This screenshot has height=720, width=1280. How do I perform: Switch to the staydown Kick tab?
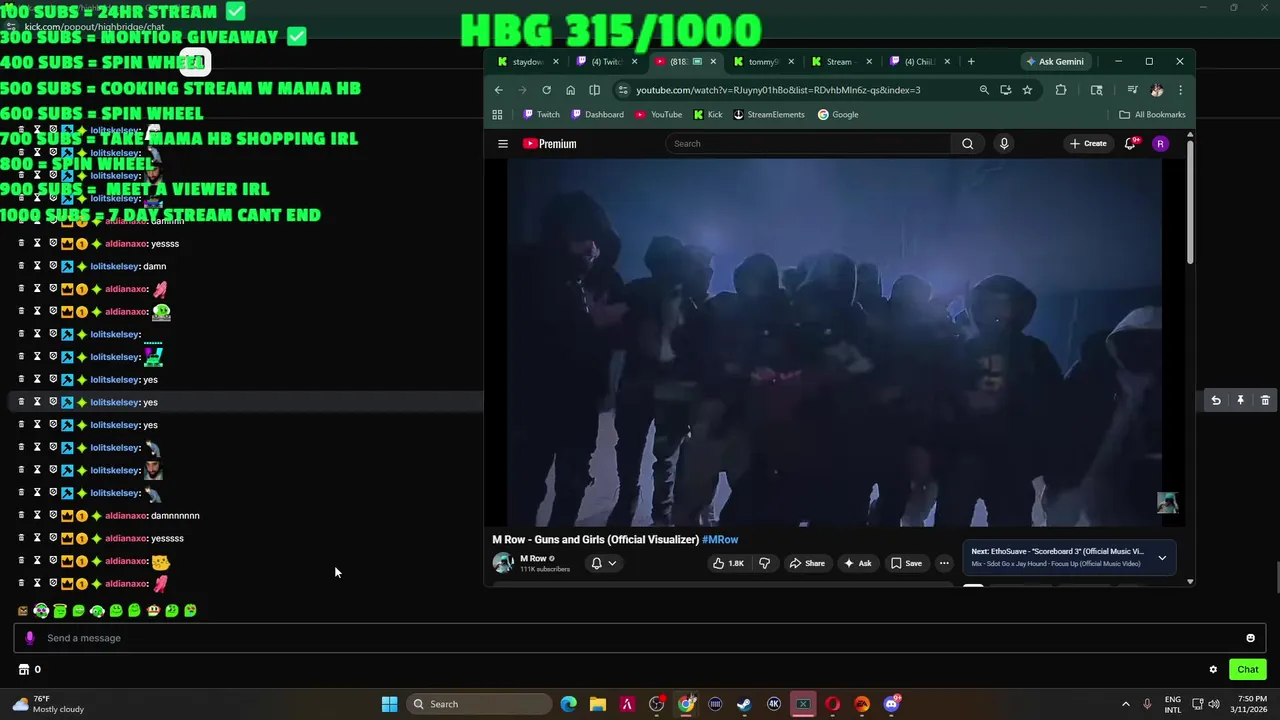(x=529, y=62)
